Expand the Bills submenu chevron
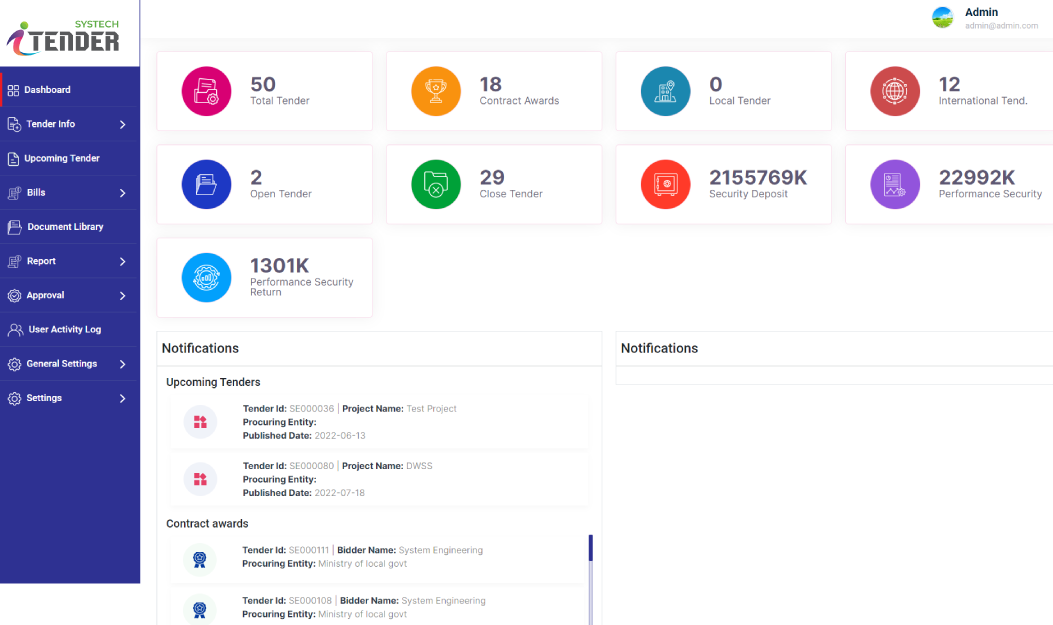The image size is (1053, 625). click(x=122, y=193)
